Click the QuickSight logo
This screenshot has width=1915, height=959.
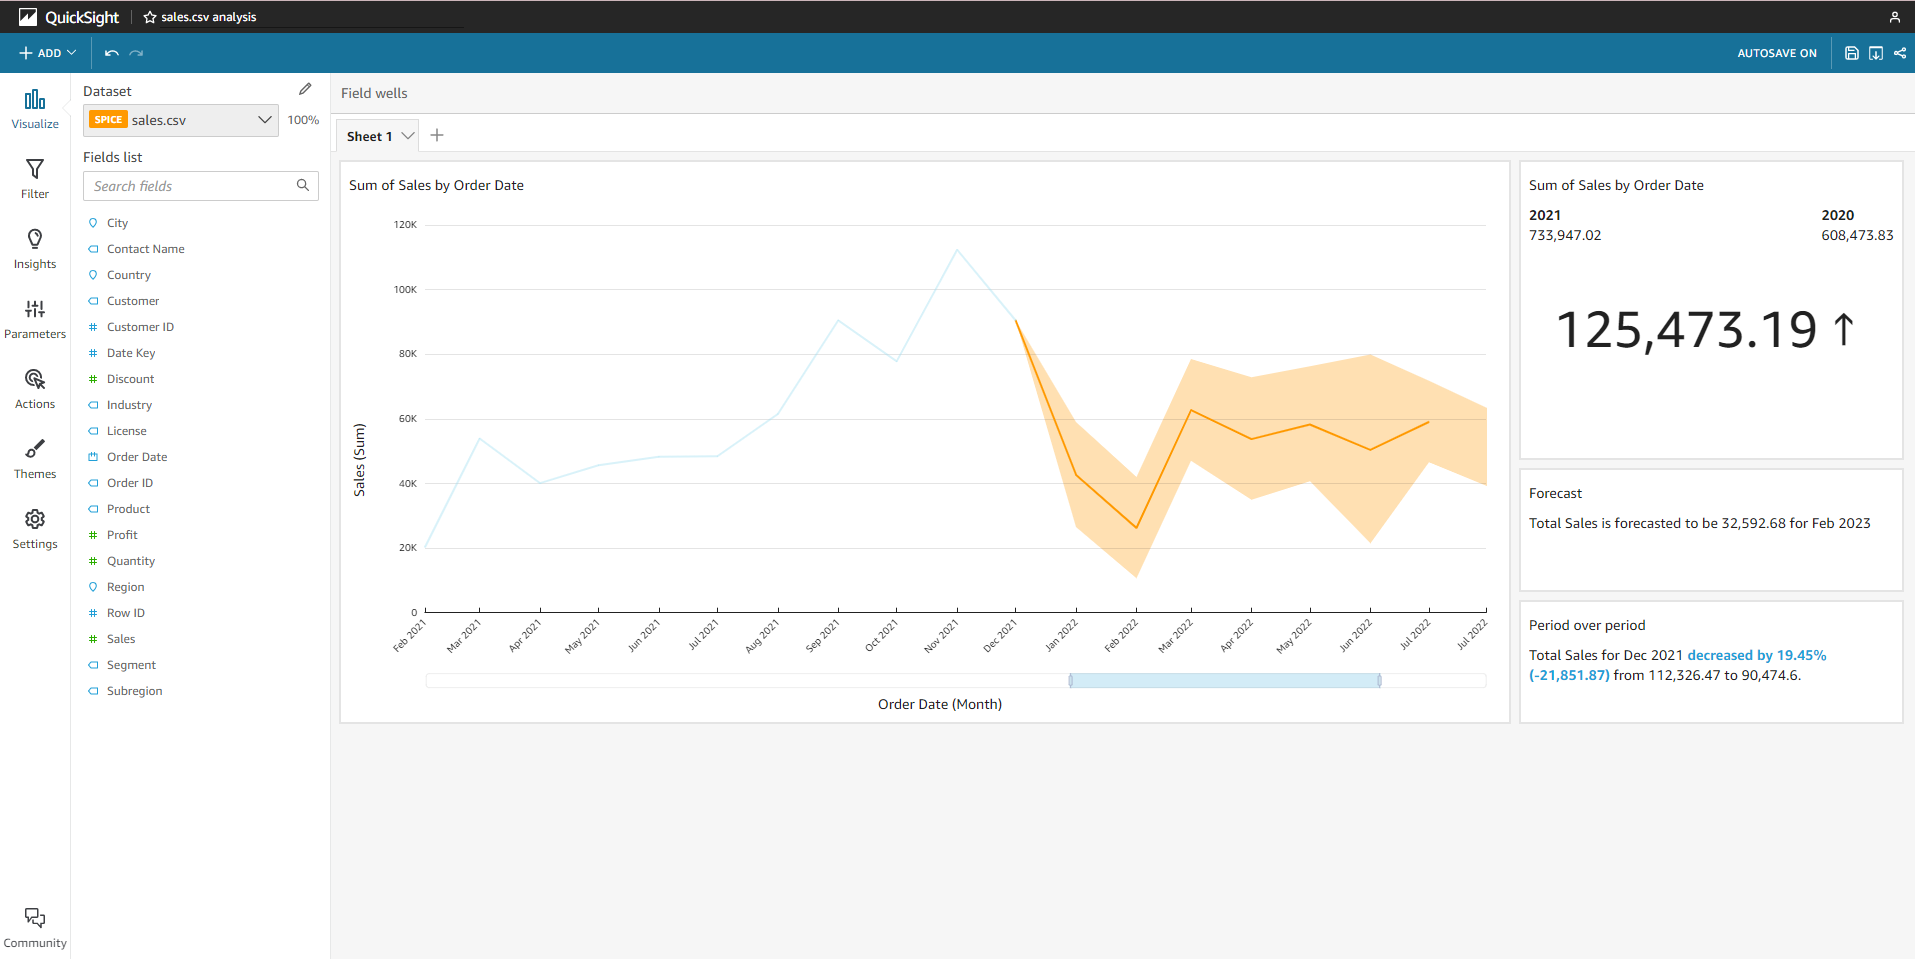(x=69, y=17)
